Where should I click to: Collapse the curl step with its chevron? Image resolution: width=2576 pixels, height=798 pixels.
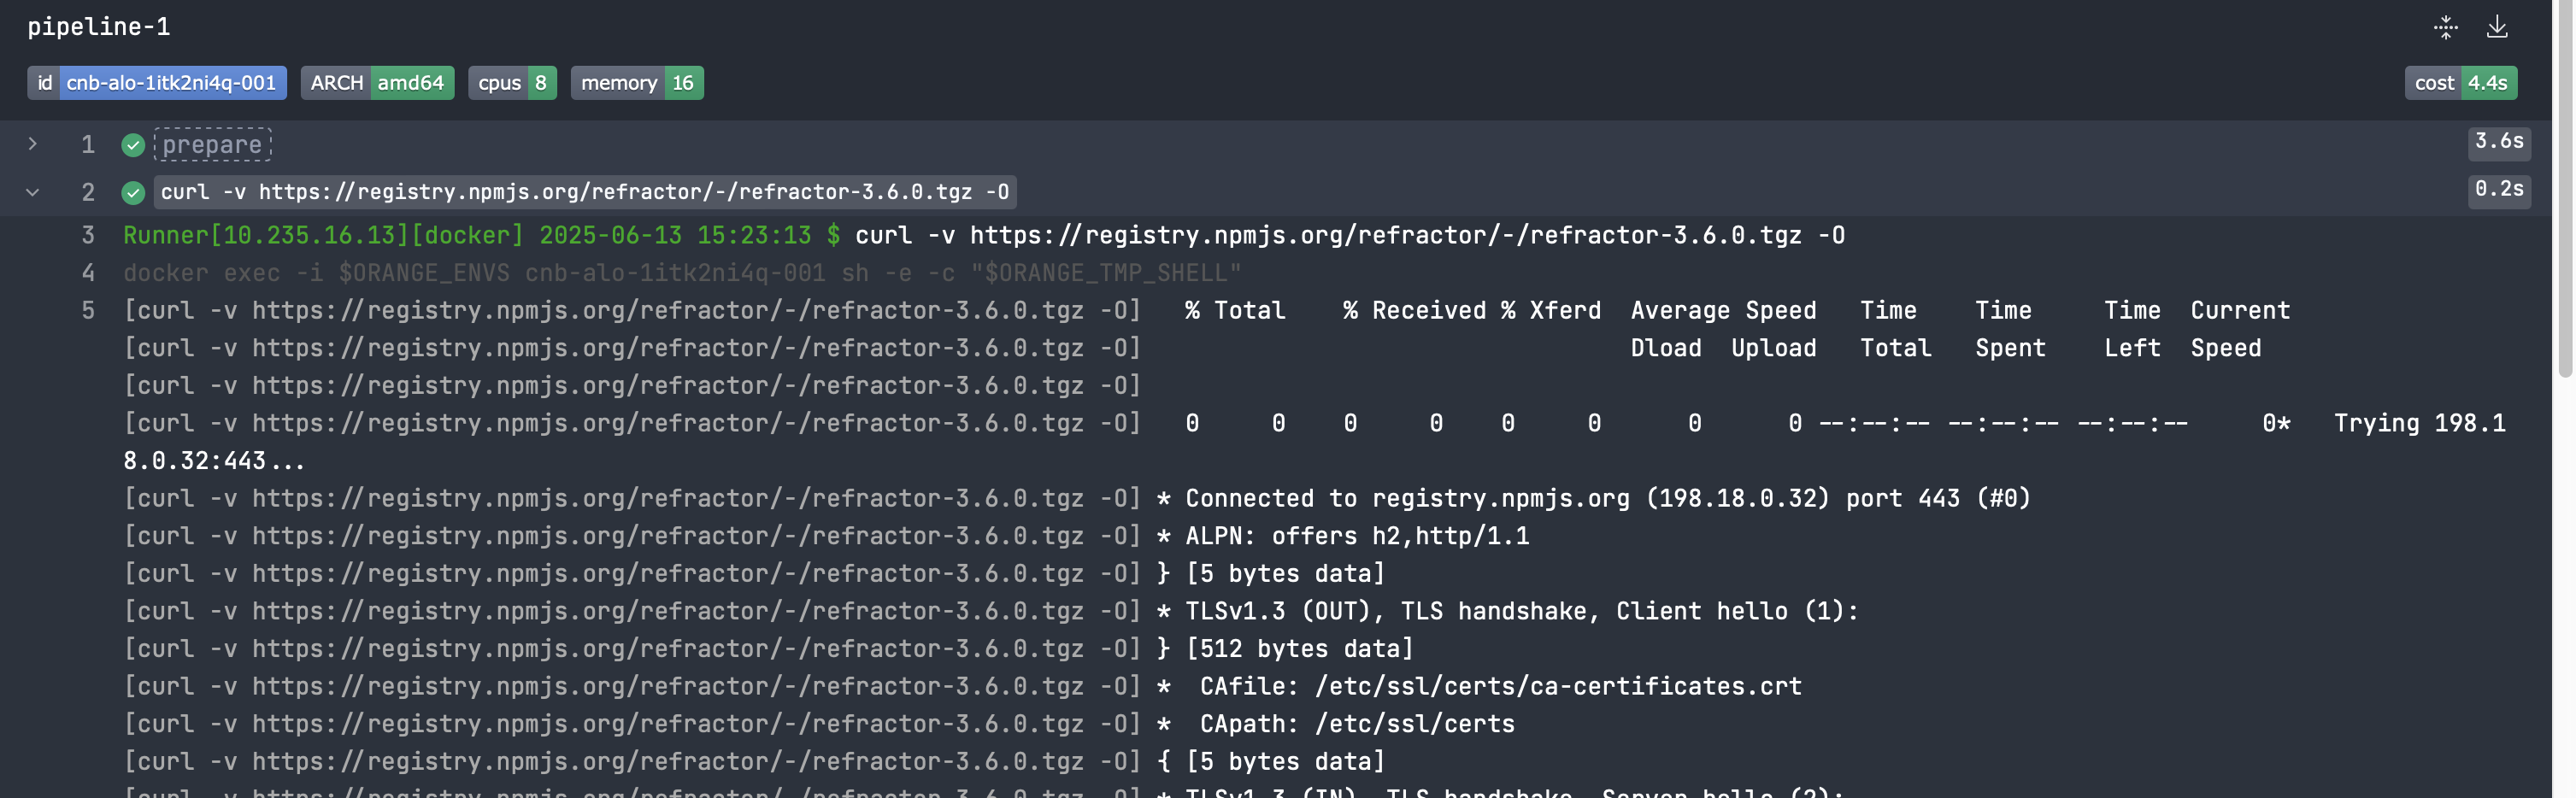pyautogui.click(x=33, y=192)
